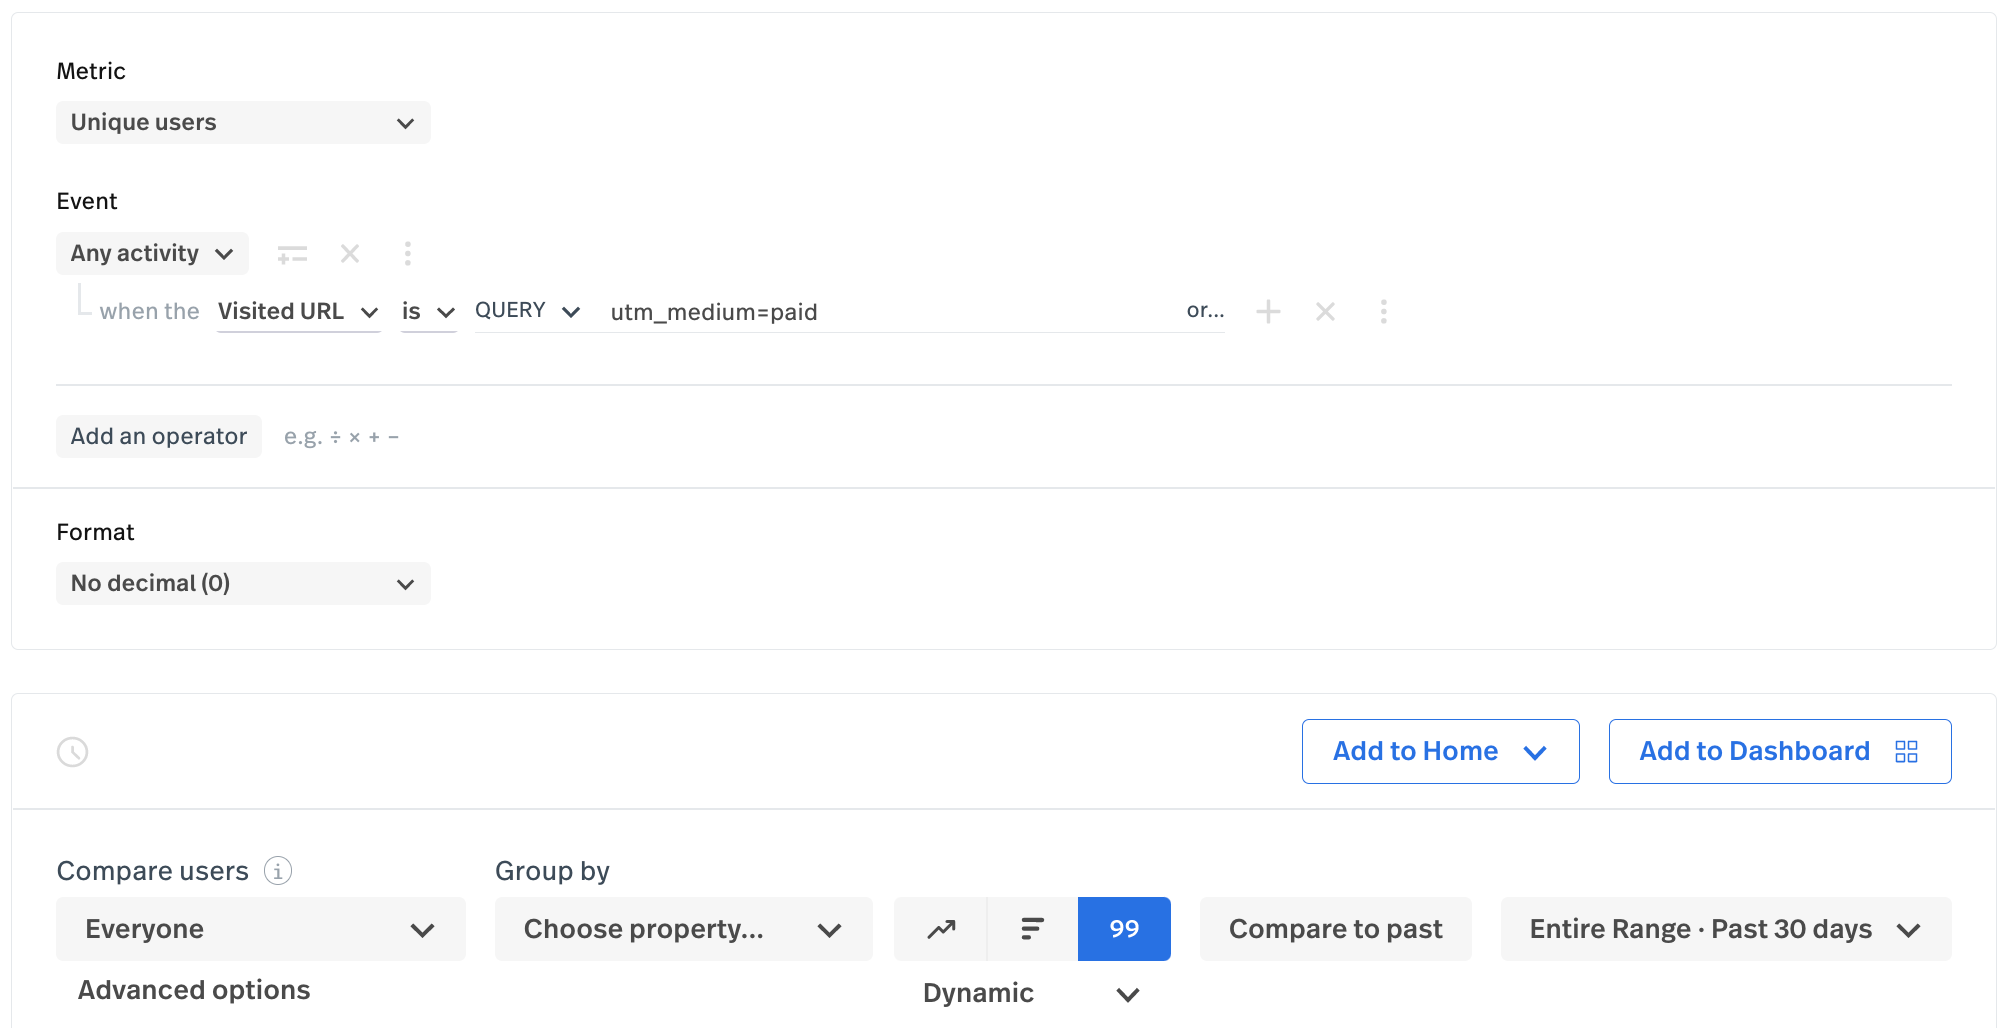The image size is (2008, 1028).
Task: Open the Unique users metric dropdown
Action: [x=243, y=123]
